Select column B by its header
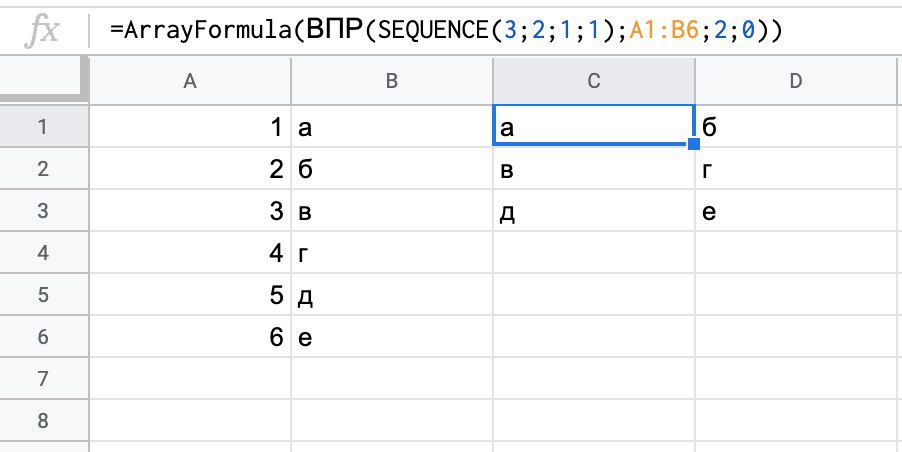 pos(391,82)
